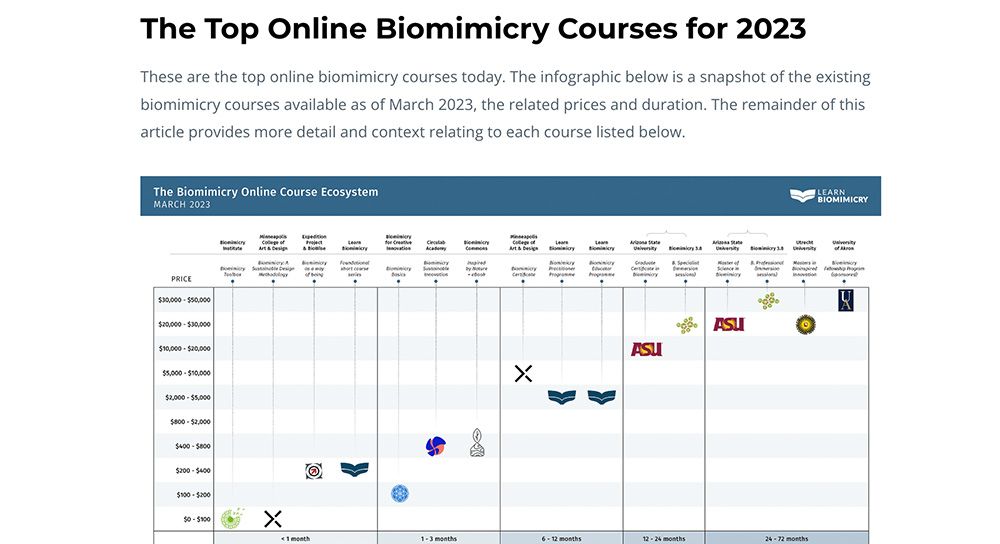Viewport: 1000px width, 544px height.
Task: Click the Learn Biomimicry Educator Programme logo
Action: 601,397
